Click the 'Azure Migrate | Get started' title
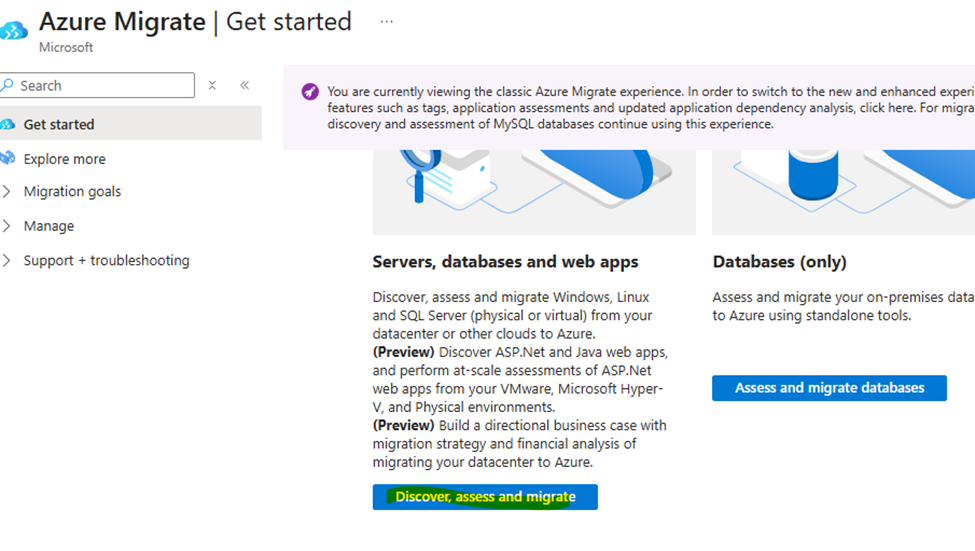This screenshot has height=551, width=975. click(x=195, y=22)
